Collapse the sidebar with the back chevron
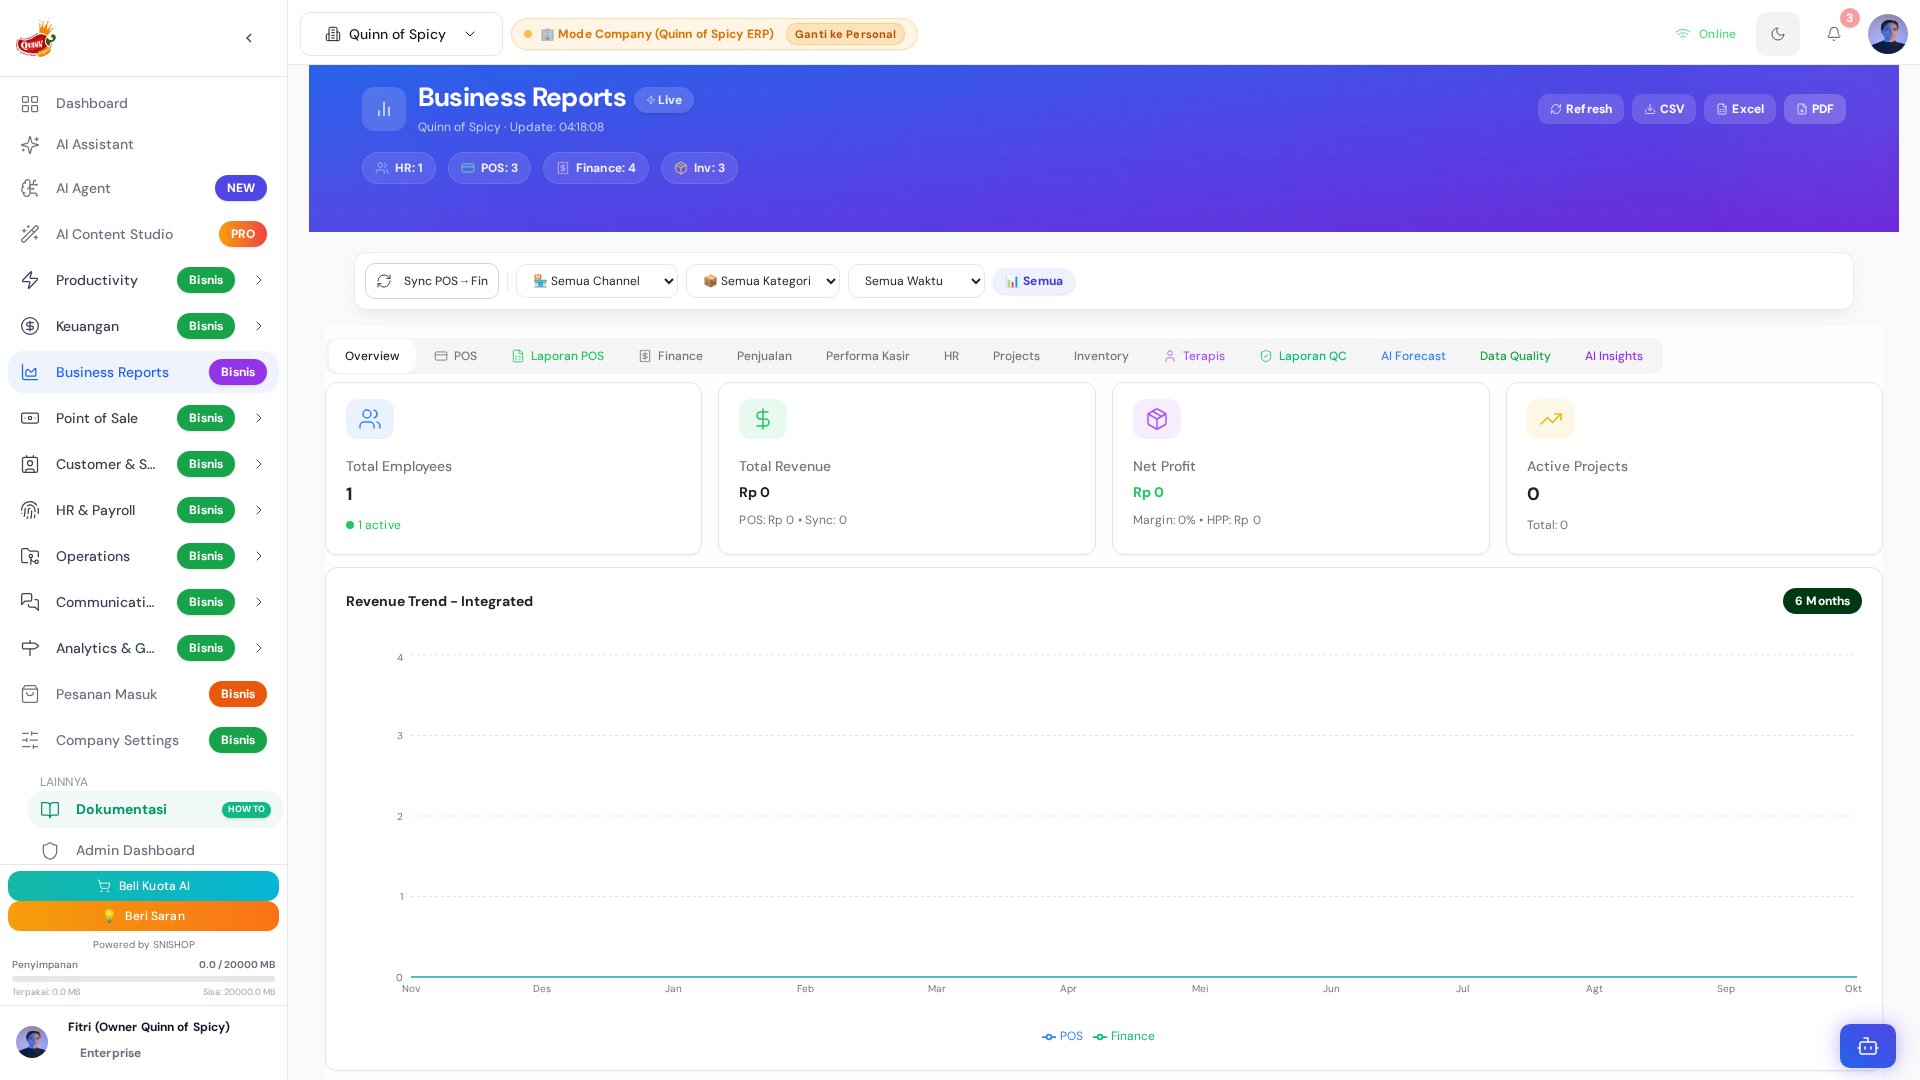1920x1080 pixels. click(249, 38)
